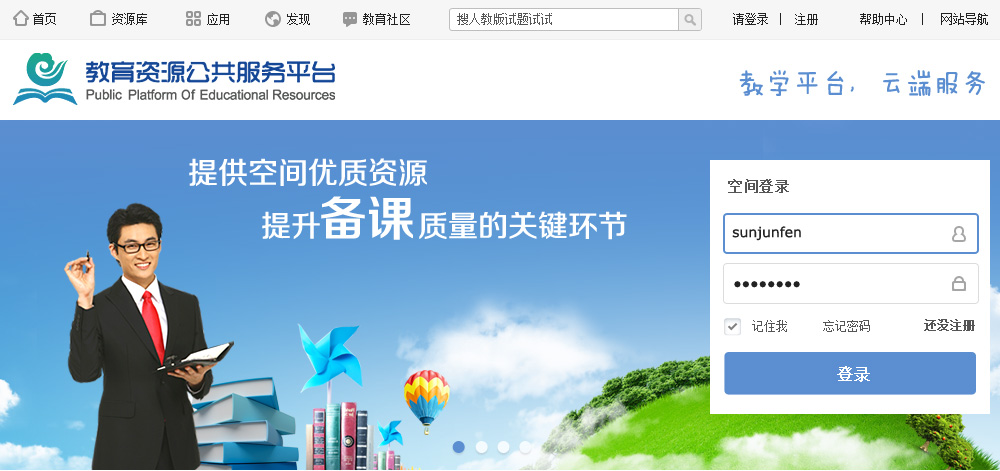This screenshot has height=471, width=1000.
Task: Click the platform logo at top left
Action: click(x=173, y=79)
